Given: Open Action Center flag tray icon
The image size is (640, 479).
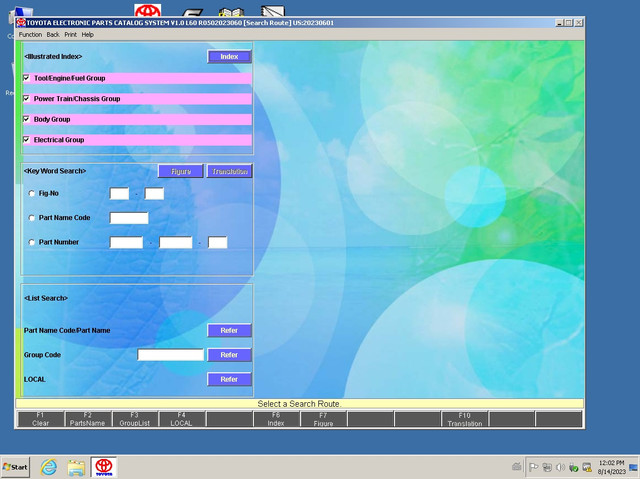Looking at the screenshot, I should pos(533,467).
